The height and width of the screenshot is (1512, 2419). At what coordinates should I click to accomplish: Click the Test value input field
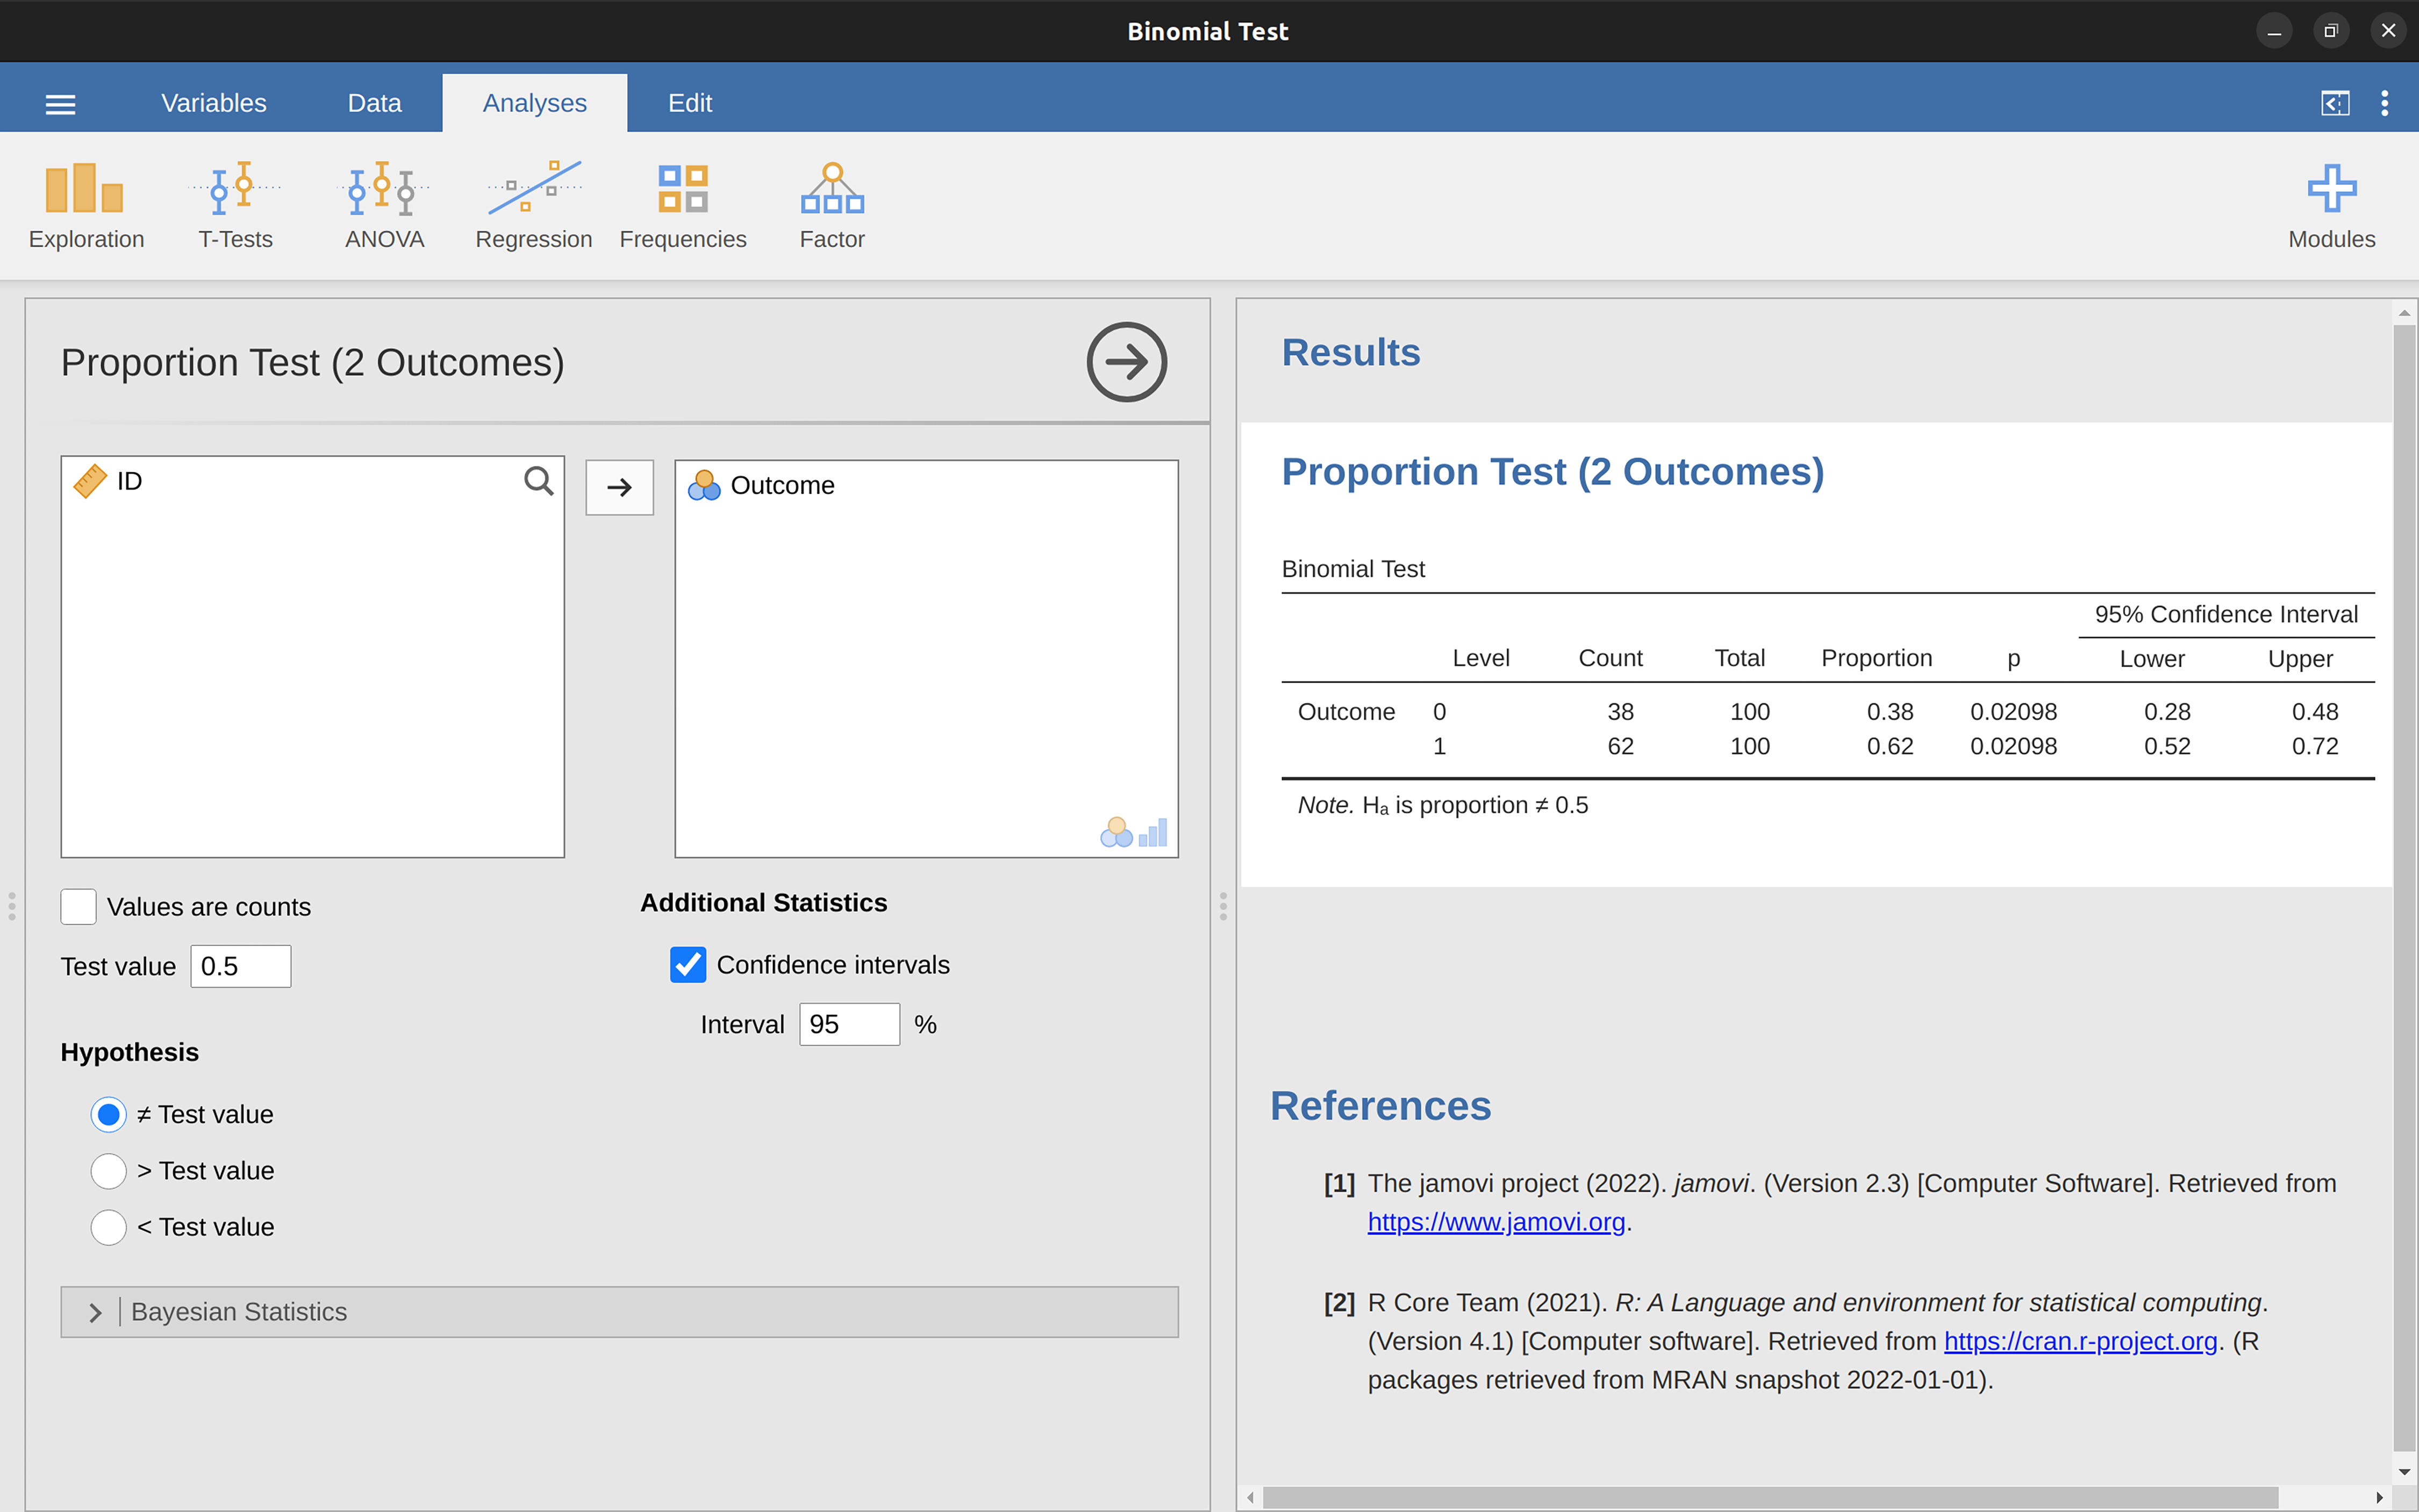240,966
